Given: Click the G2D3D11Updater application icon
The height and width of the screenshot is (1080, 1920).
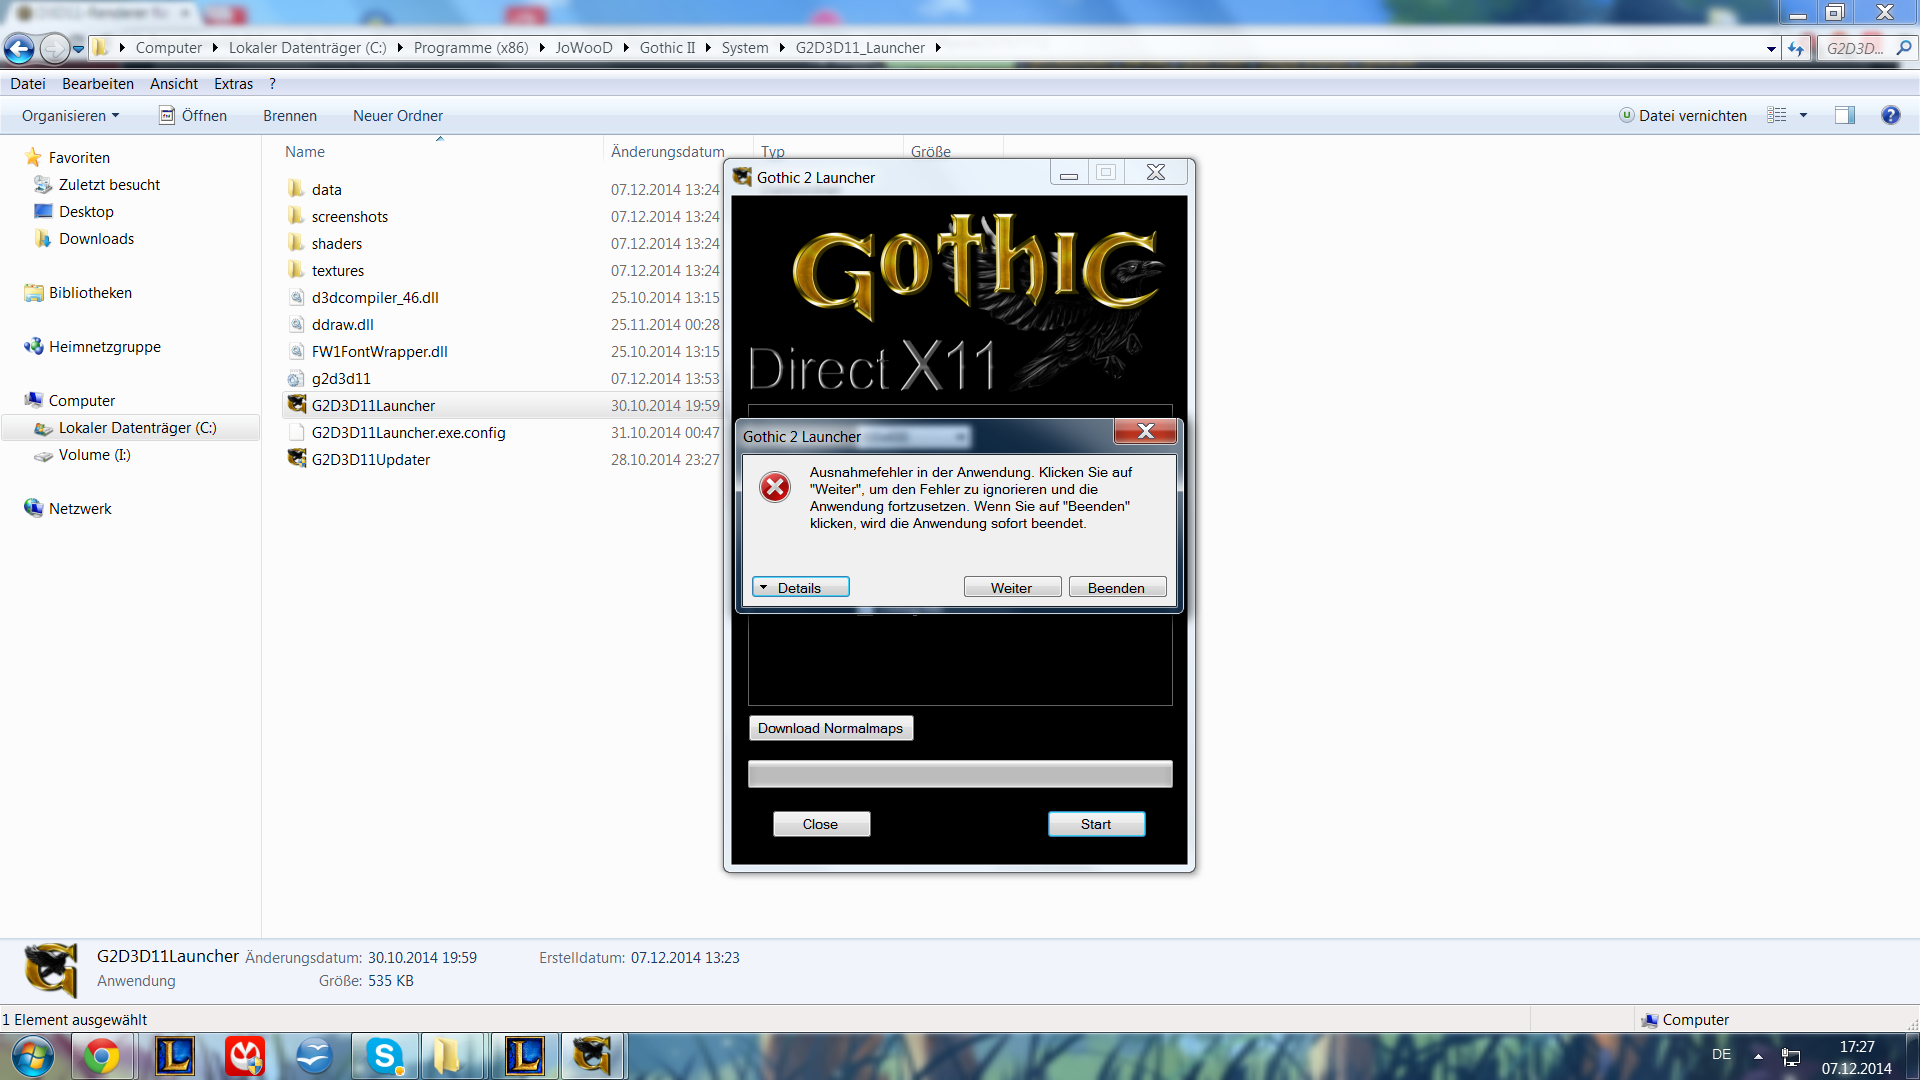Looking at the screenshot, I should pos(297,459).
